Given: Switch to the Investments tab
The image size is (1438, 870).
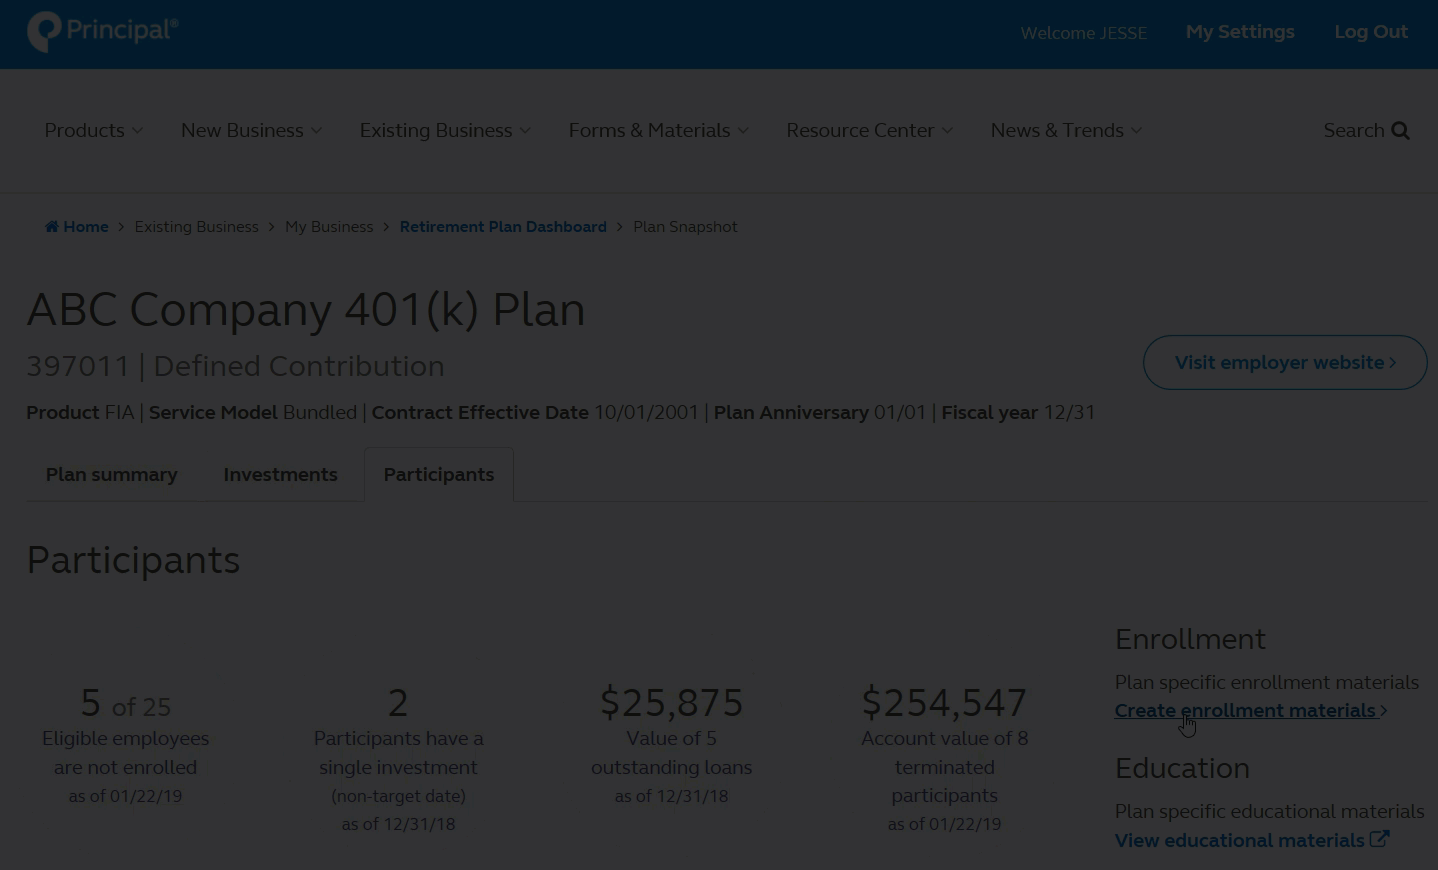Looking at the screenshot, I should pos(280,475).
